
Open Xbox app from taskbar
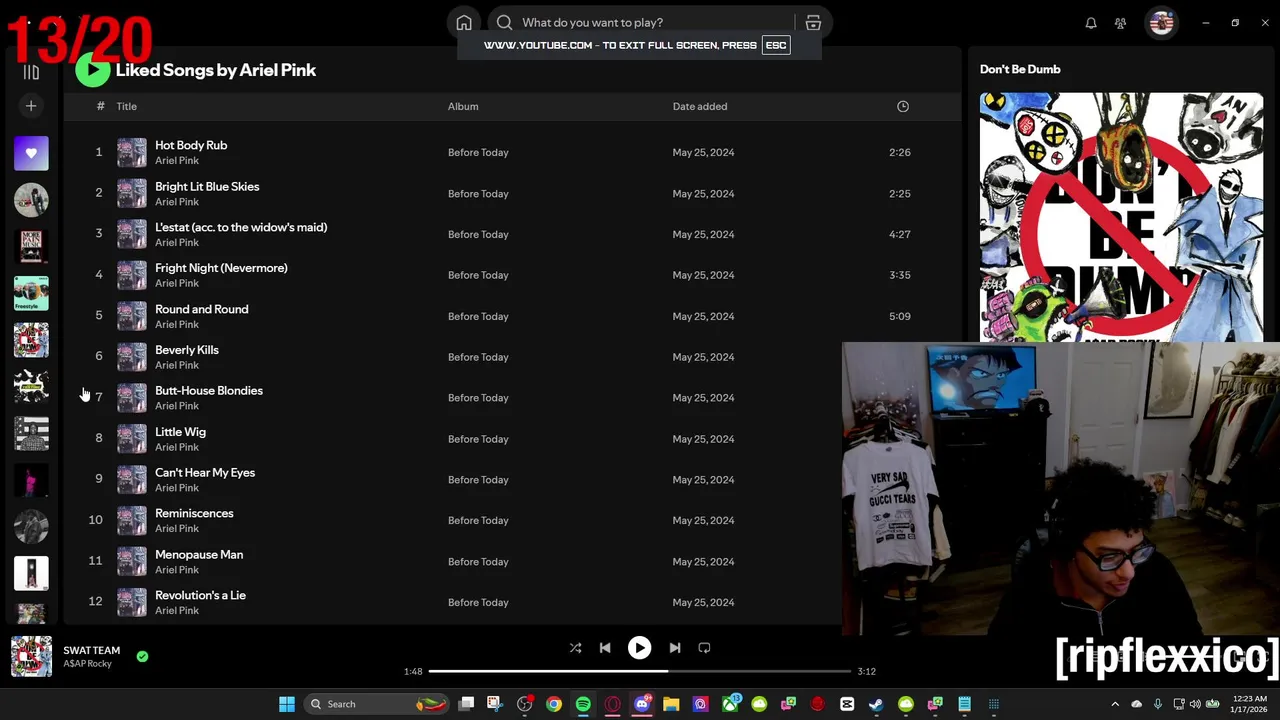[x=730, y=704]
